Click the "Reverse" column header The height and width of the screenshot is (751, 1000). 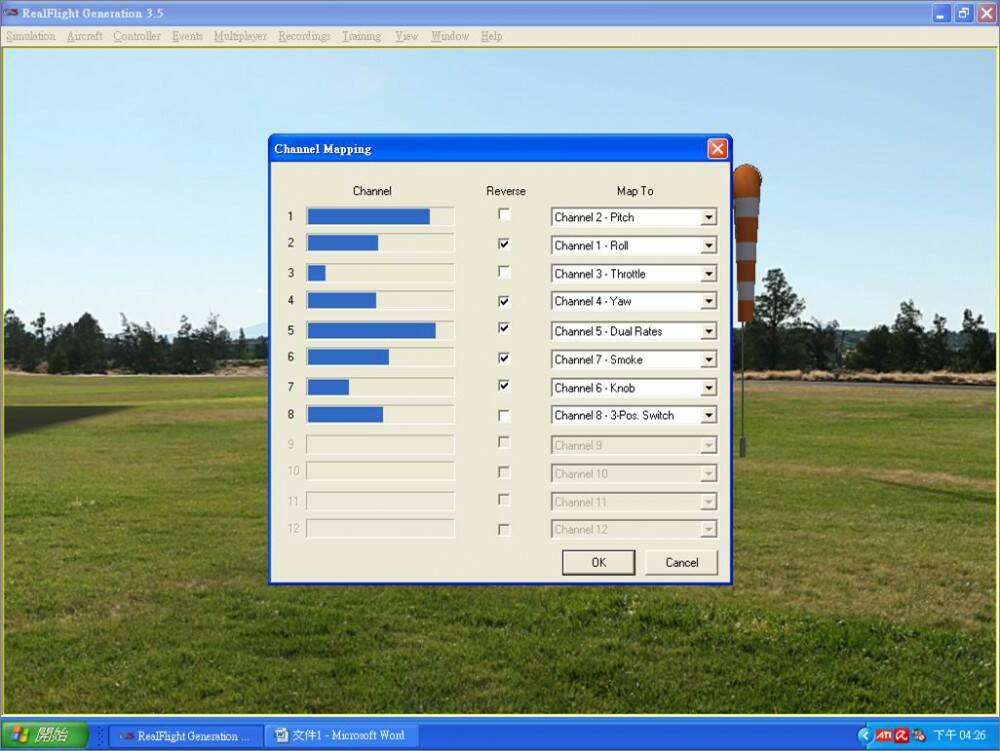click(506, 191)
